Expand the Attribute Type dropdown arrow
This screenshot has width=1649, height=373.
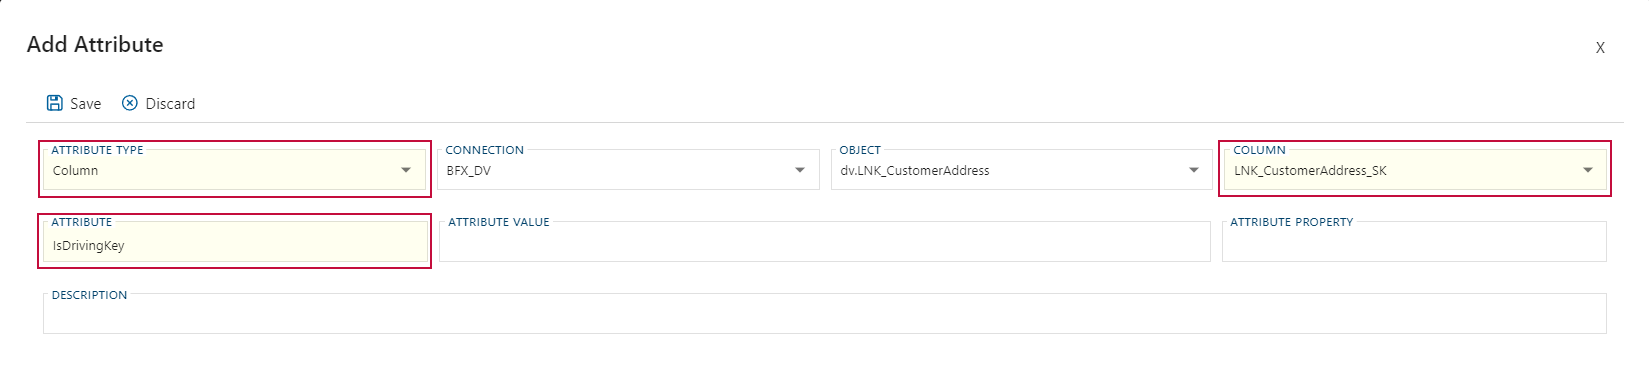pyautogui.click(x=406, y=170)
